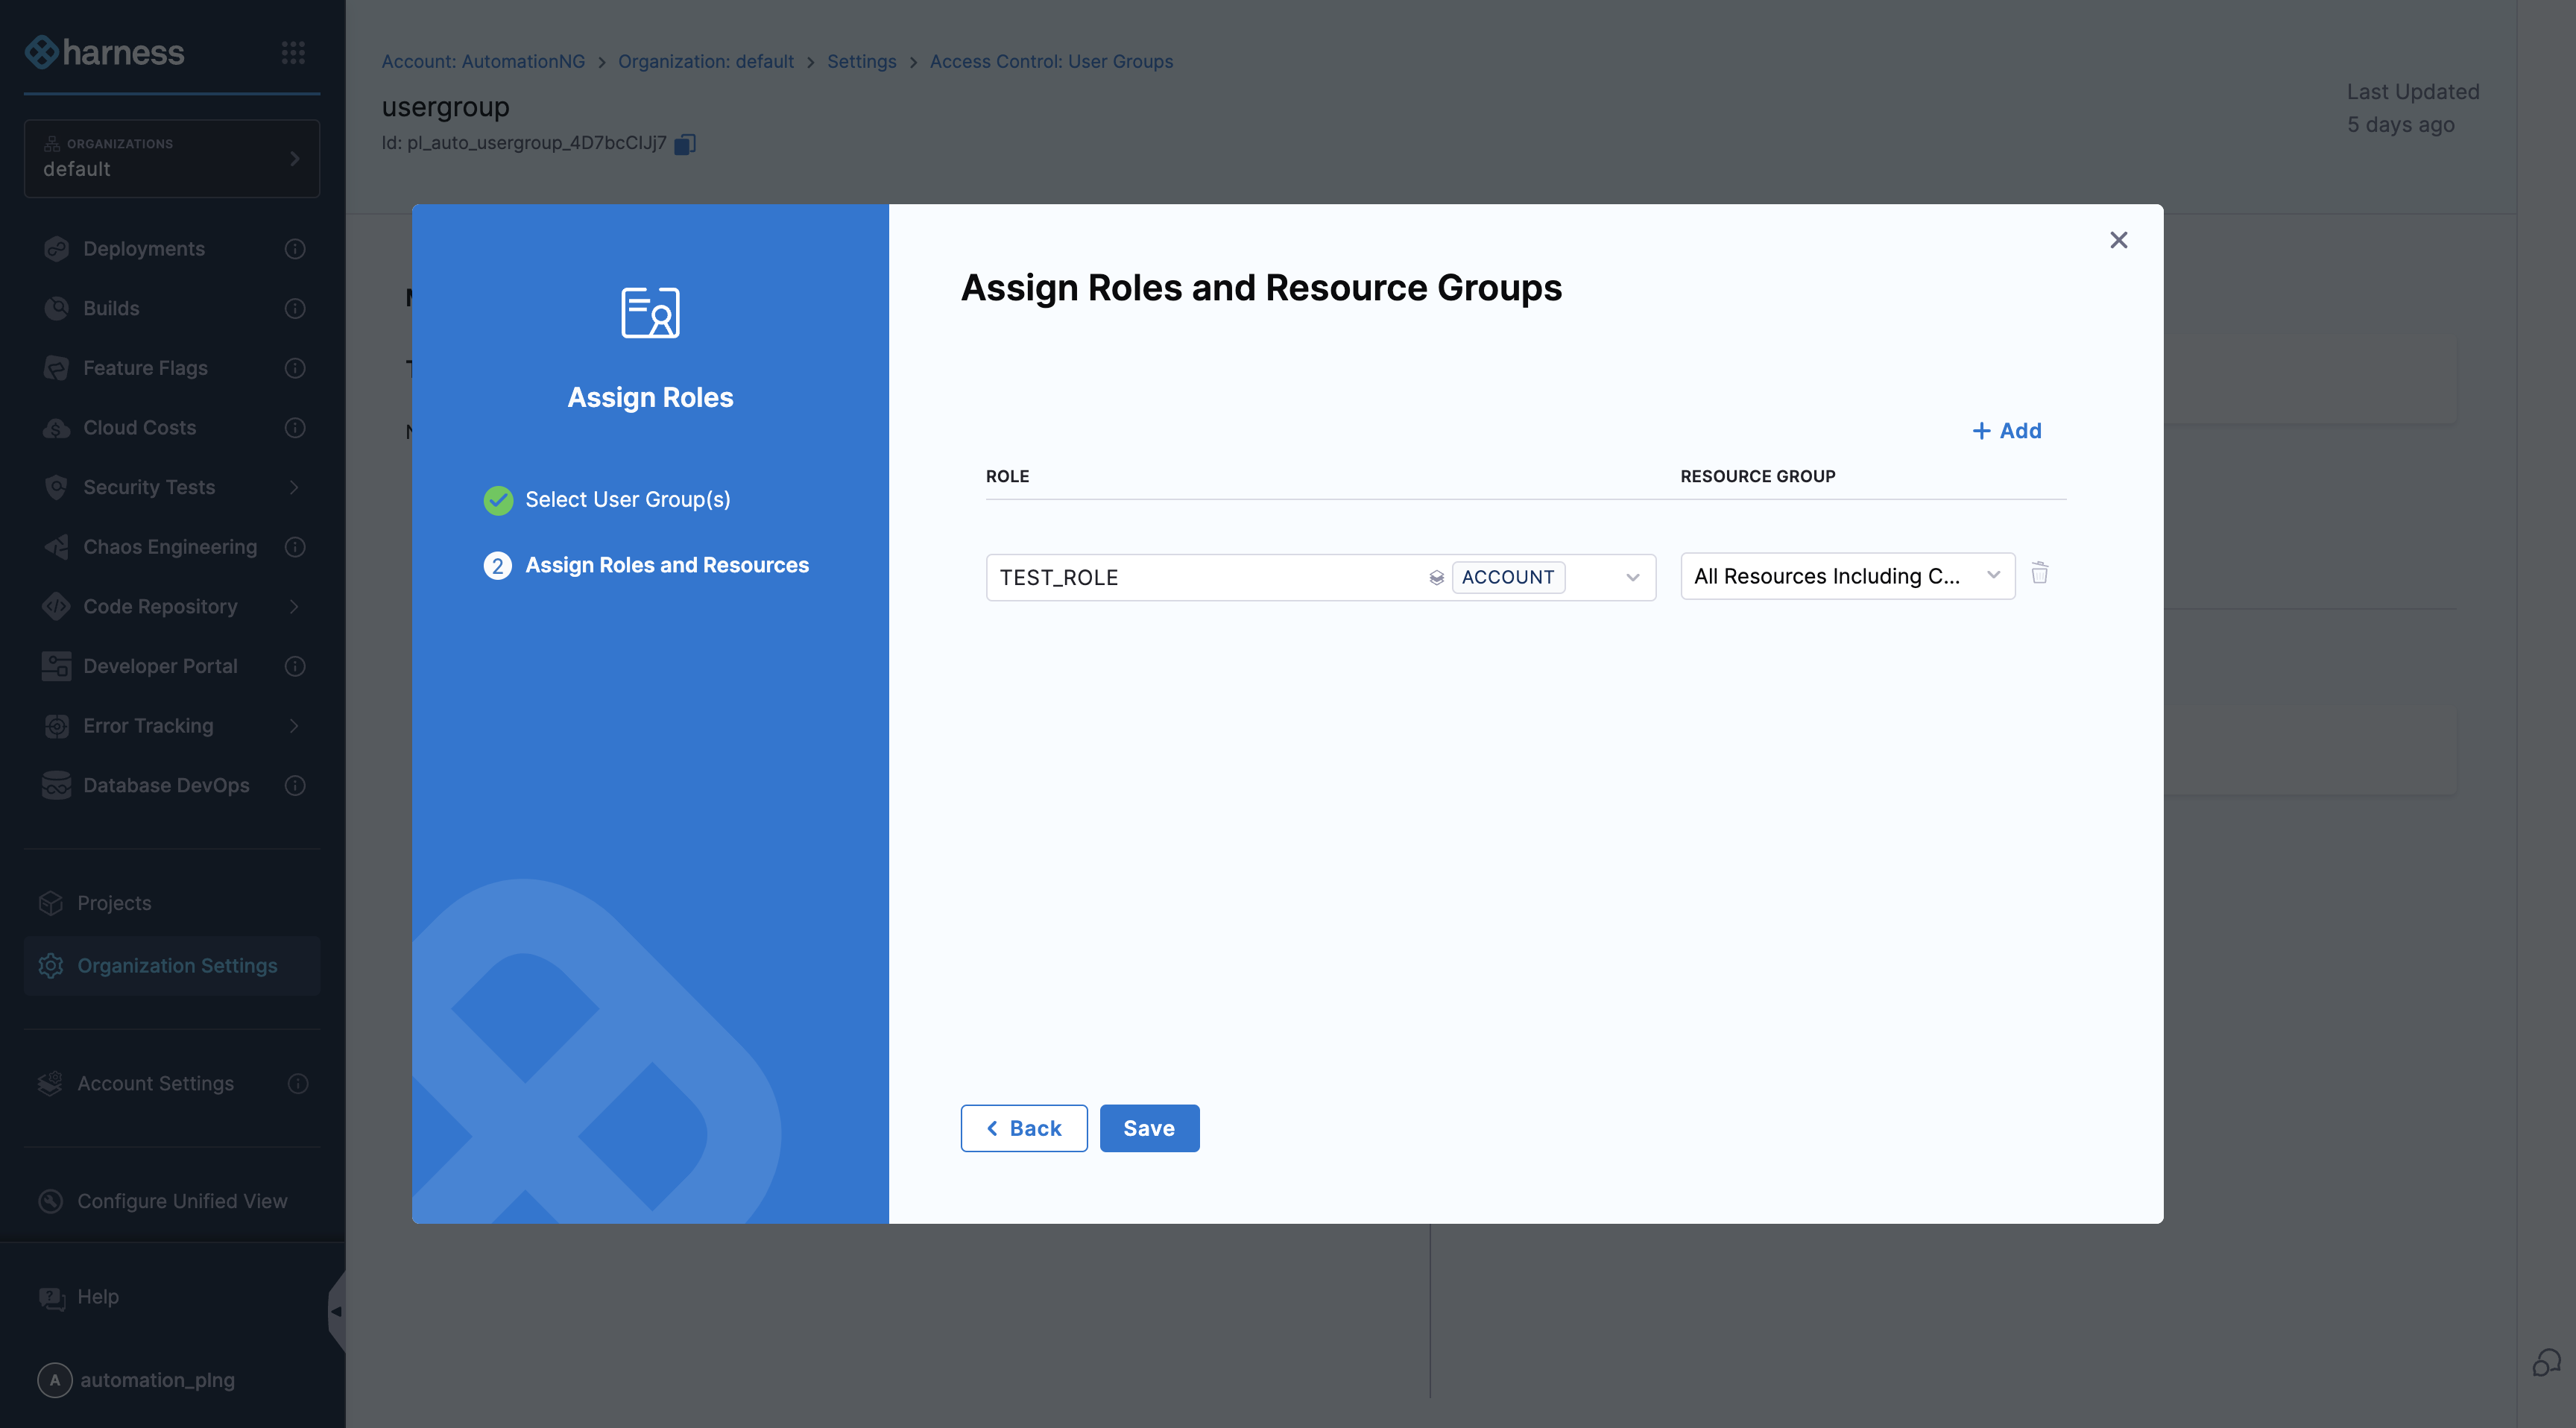Click the Deployments info icon
2576x1428 pixels.
click(x=295, y=249)
